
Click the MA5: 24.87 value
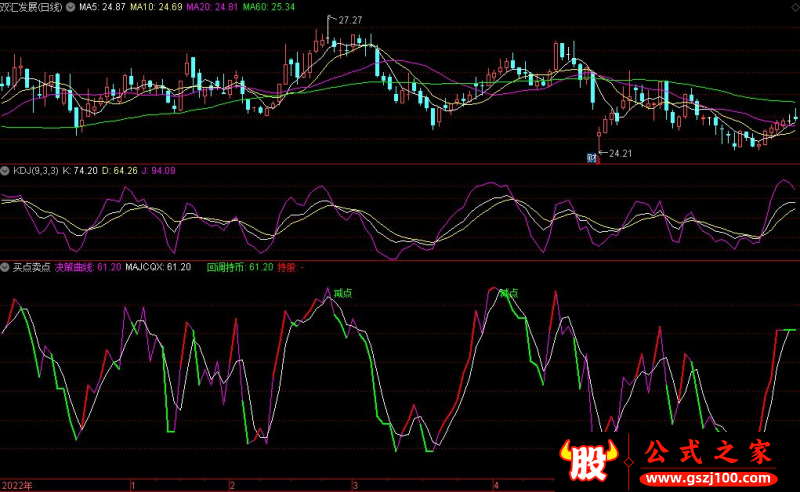pyautogui.click(x=102, y=7)
